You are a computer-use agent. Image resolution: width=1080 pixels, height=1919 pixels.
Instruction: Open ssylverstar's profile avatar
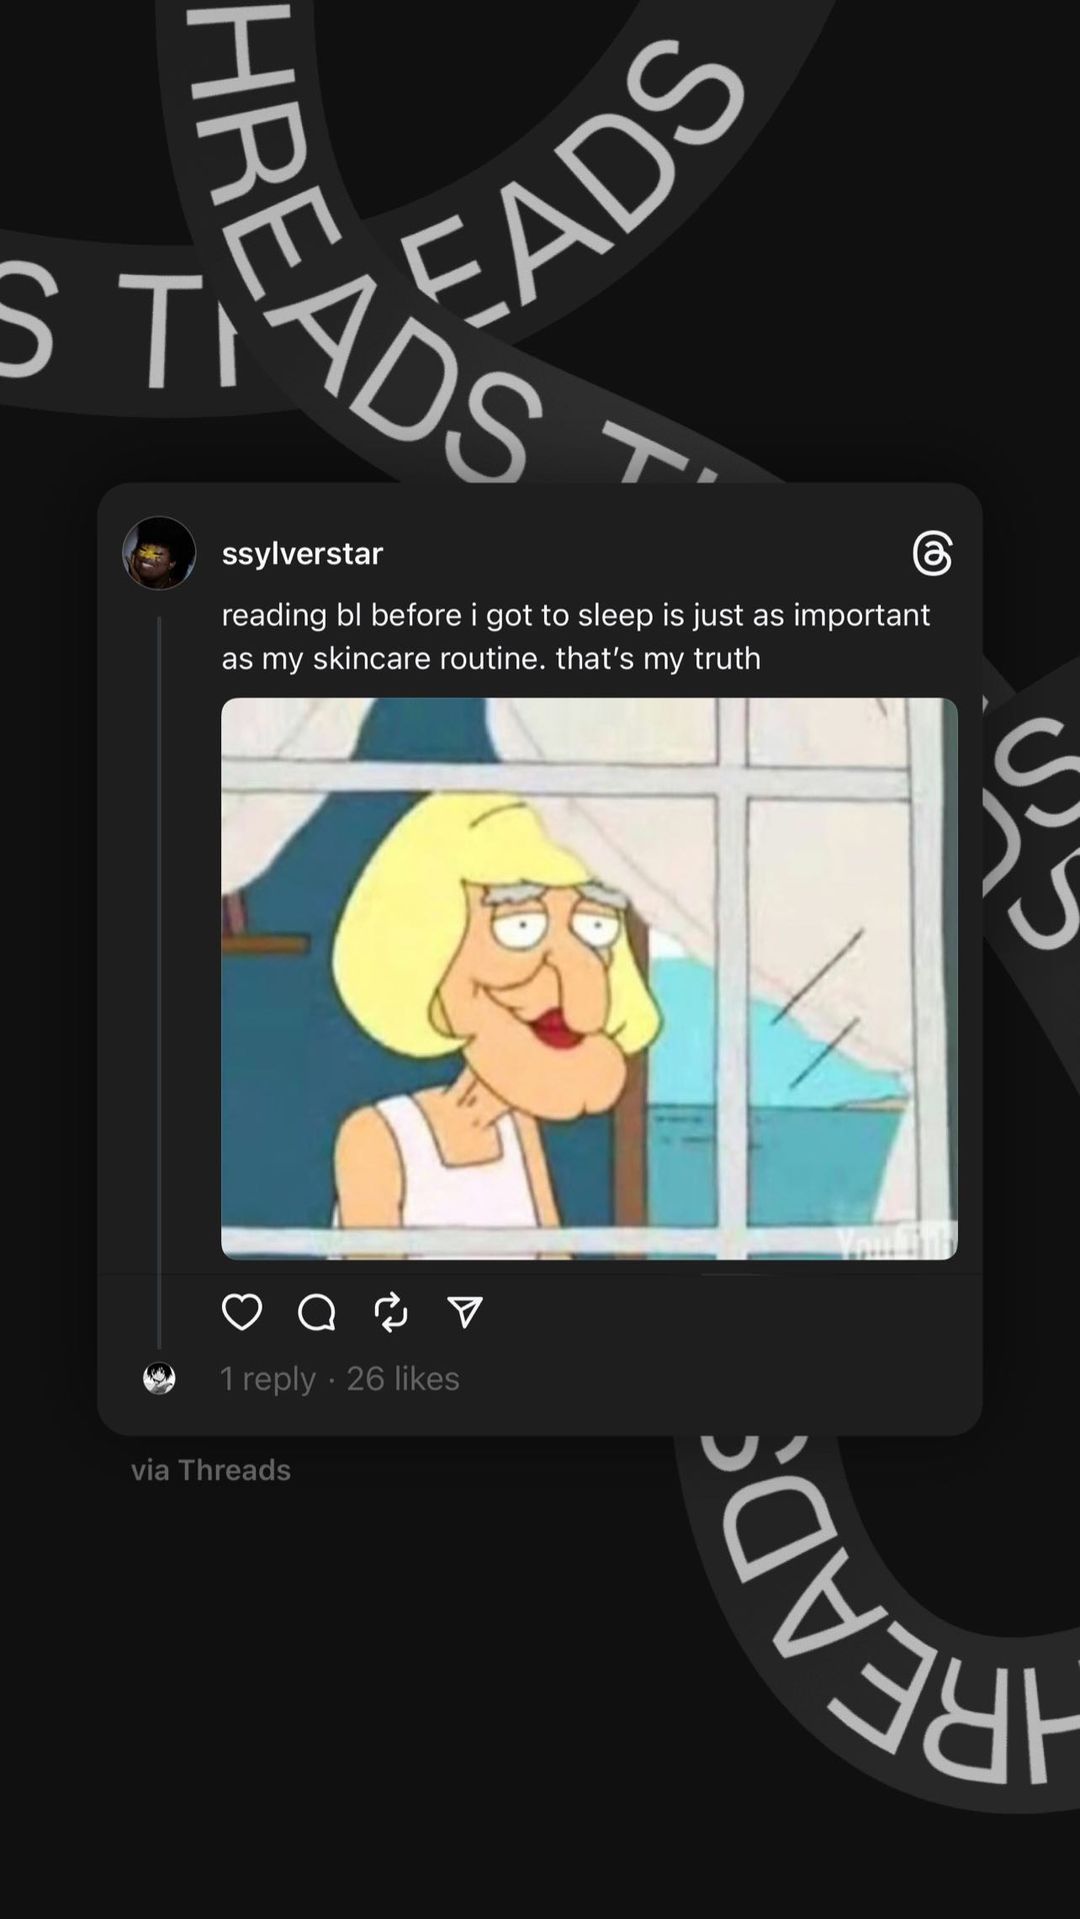point(159,553)
